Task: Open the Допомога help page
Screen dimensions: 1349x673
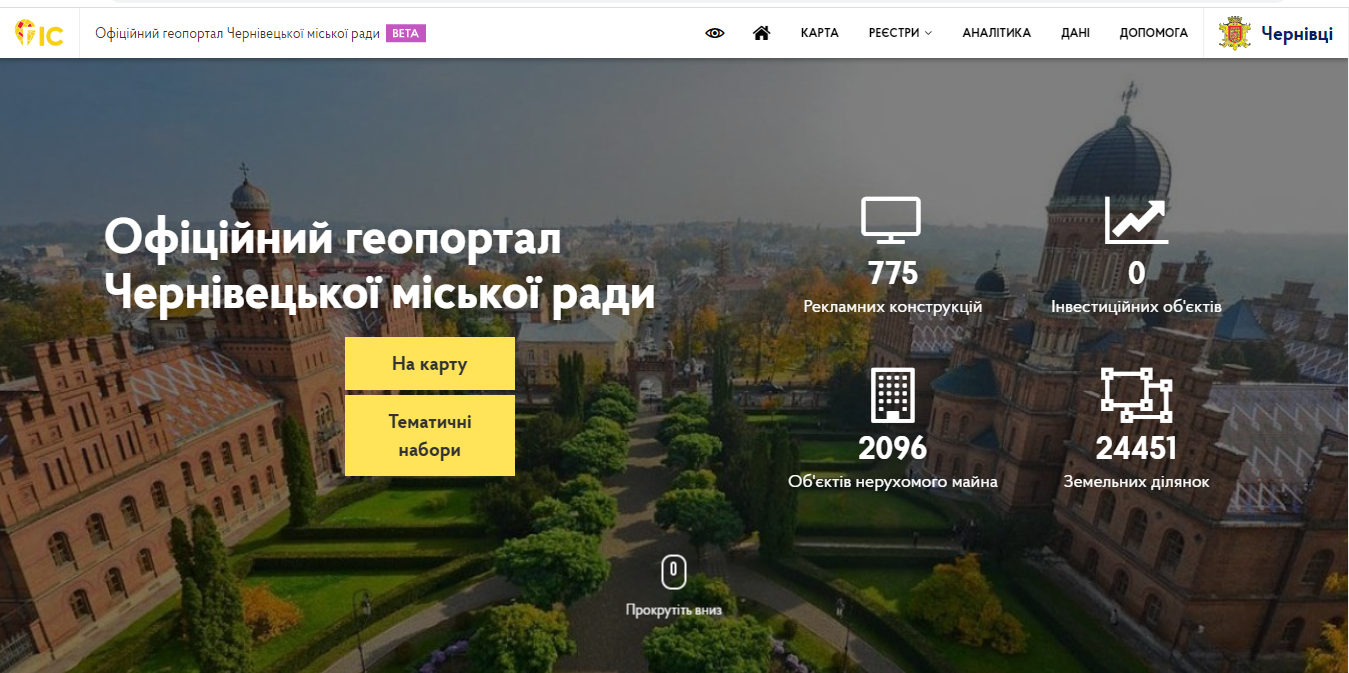Action: click(1153, 33)
